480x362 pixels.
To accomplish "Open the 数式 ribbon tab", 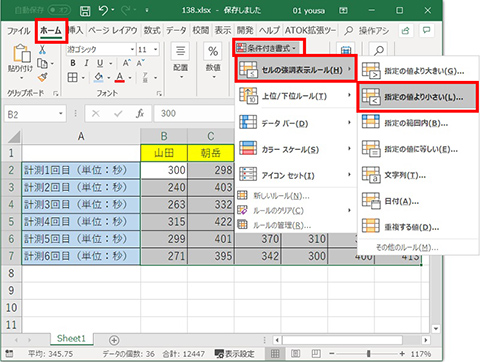I will (152, 30).
